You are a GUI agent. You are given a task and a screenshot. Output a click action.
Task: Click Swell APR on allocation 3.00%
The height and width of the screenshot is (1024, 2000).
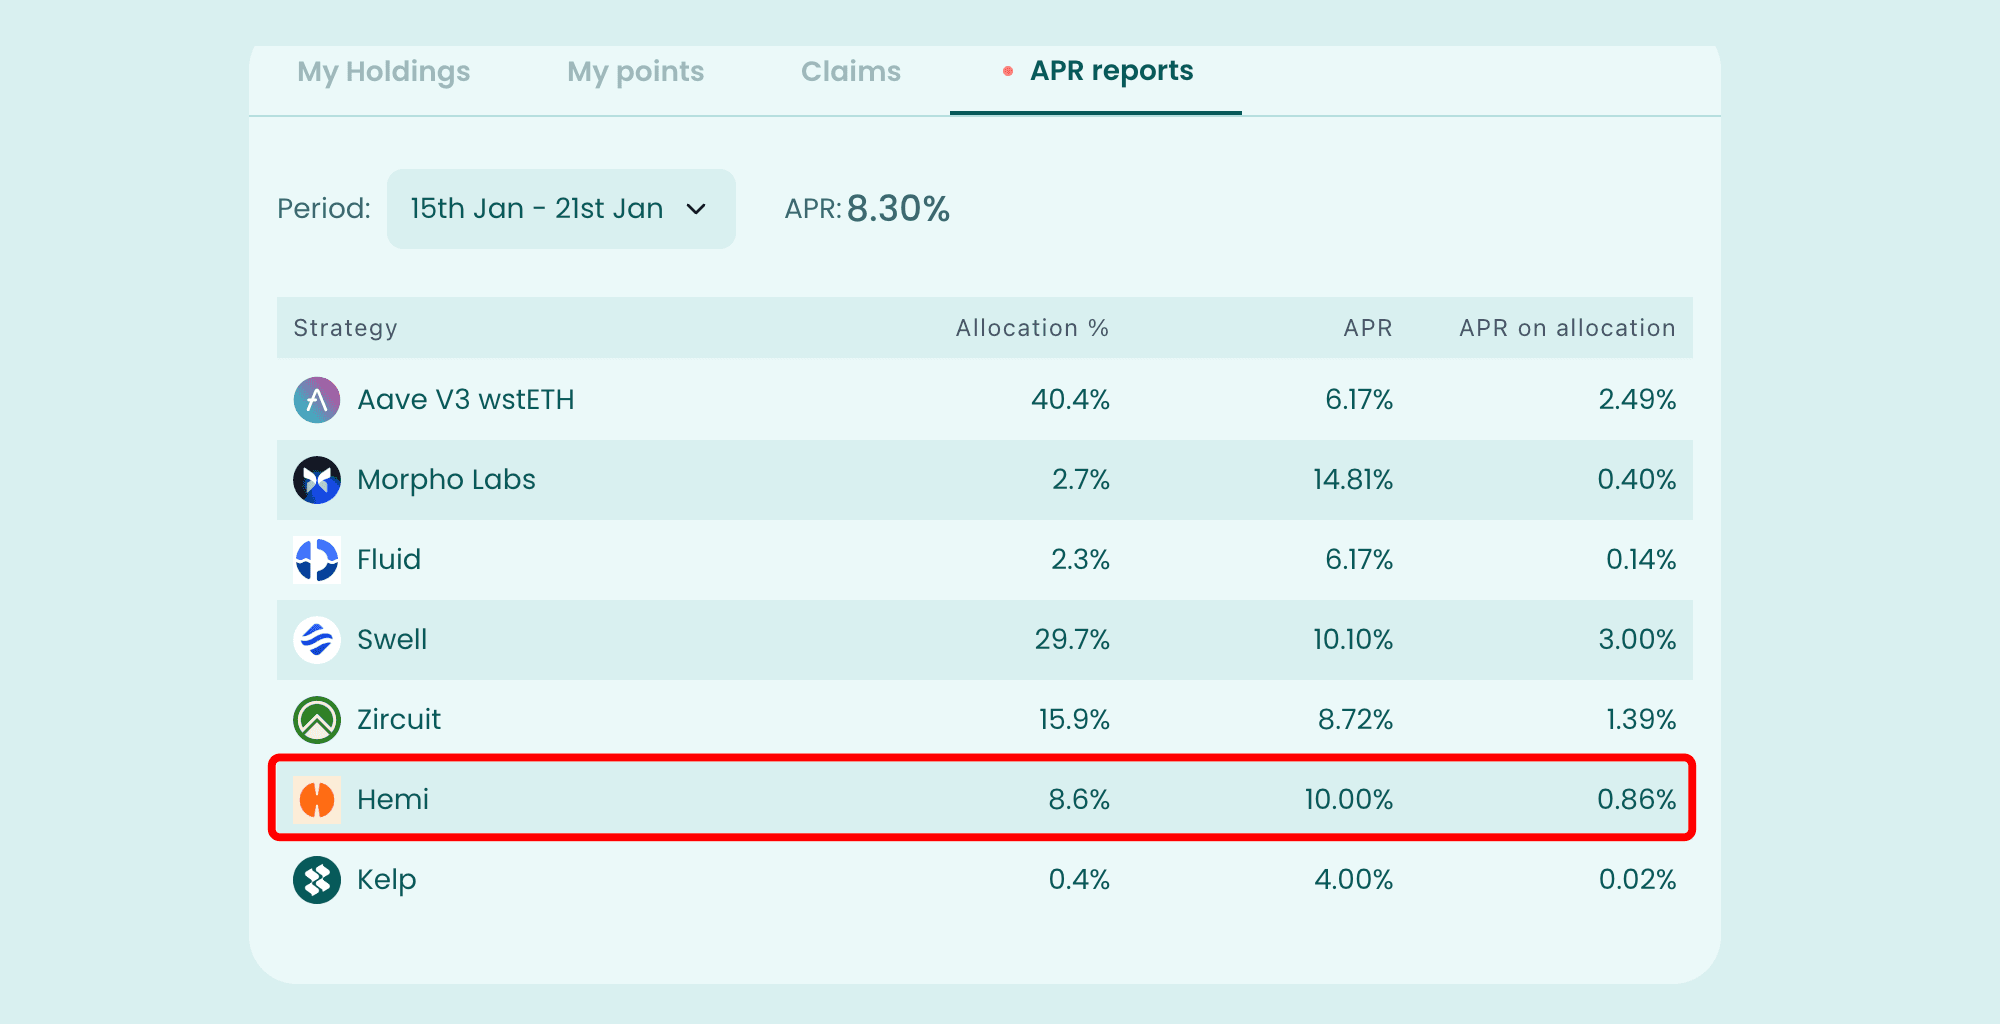(1637, 640)
